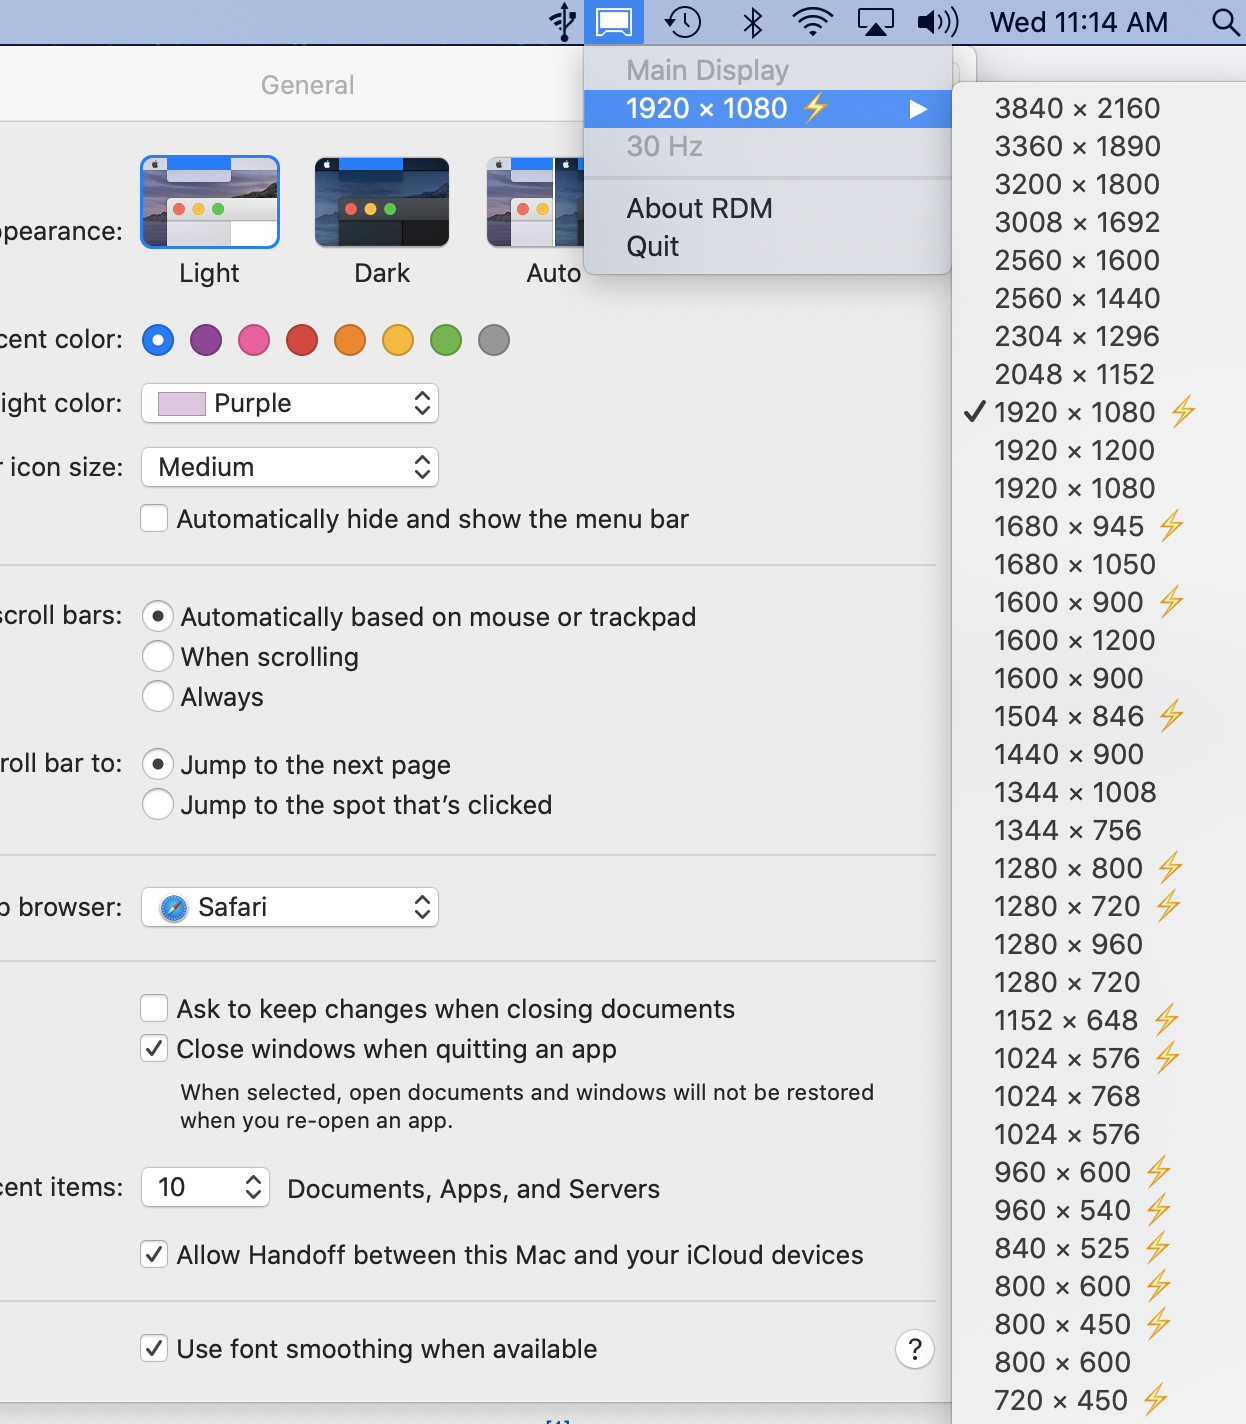Select 3840 × 2160 resolution
The height and width of the screenshot is (1424, 1246).
coord(1099,108)
